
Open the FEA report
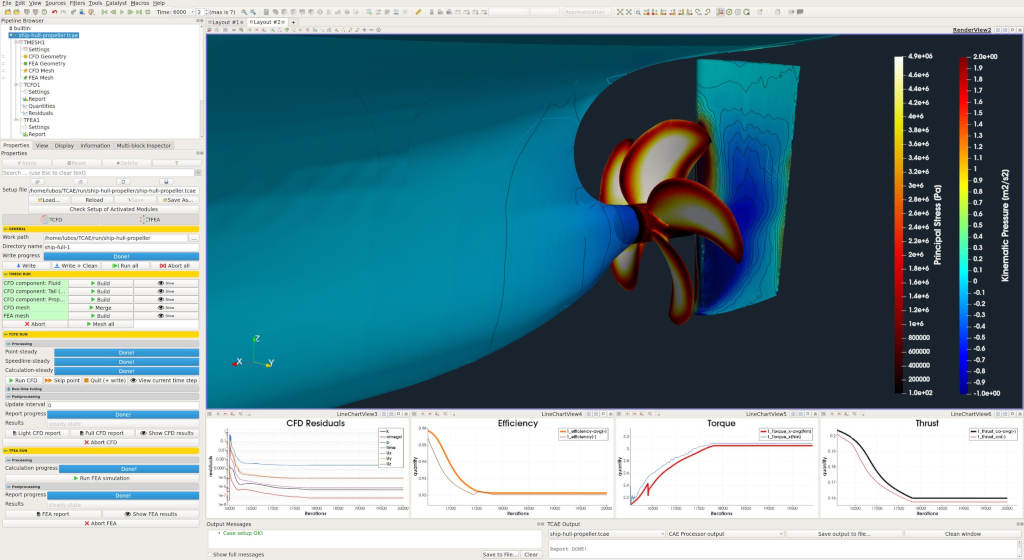(52, 514)
